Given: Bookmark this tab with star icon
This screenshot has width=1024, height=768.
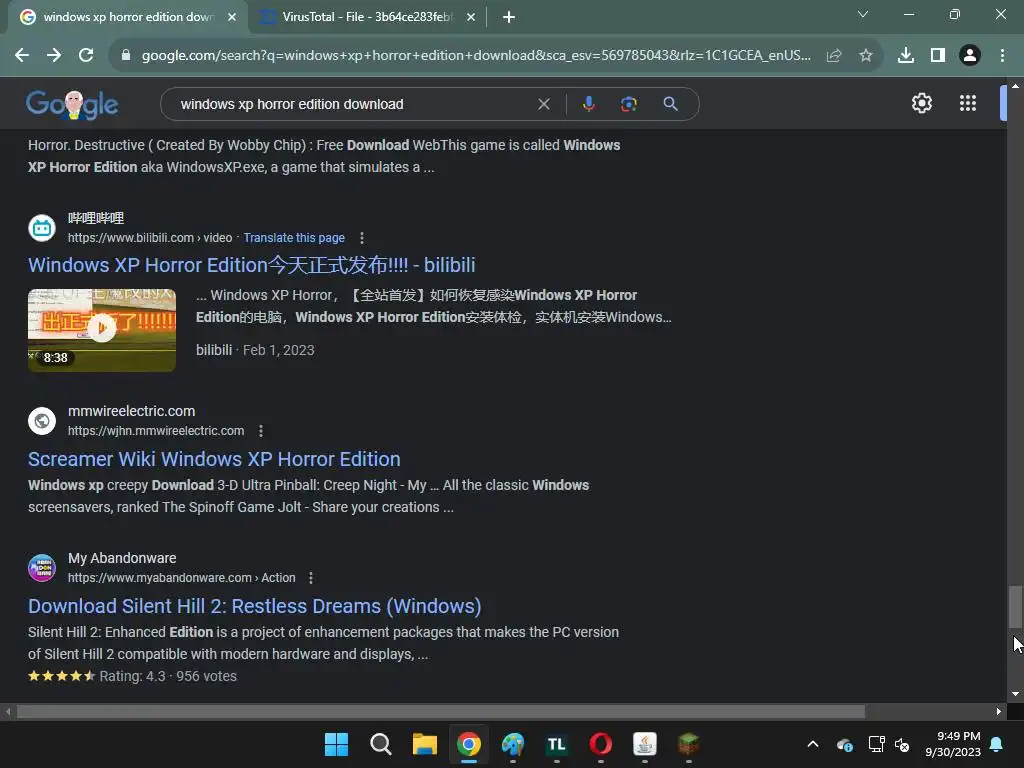Looking at the screenshot, I should tap(866, 56).
